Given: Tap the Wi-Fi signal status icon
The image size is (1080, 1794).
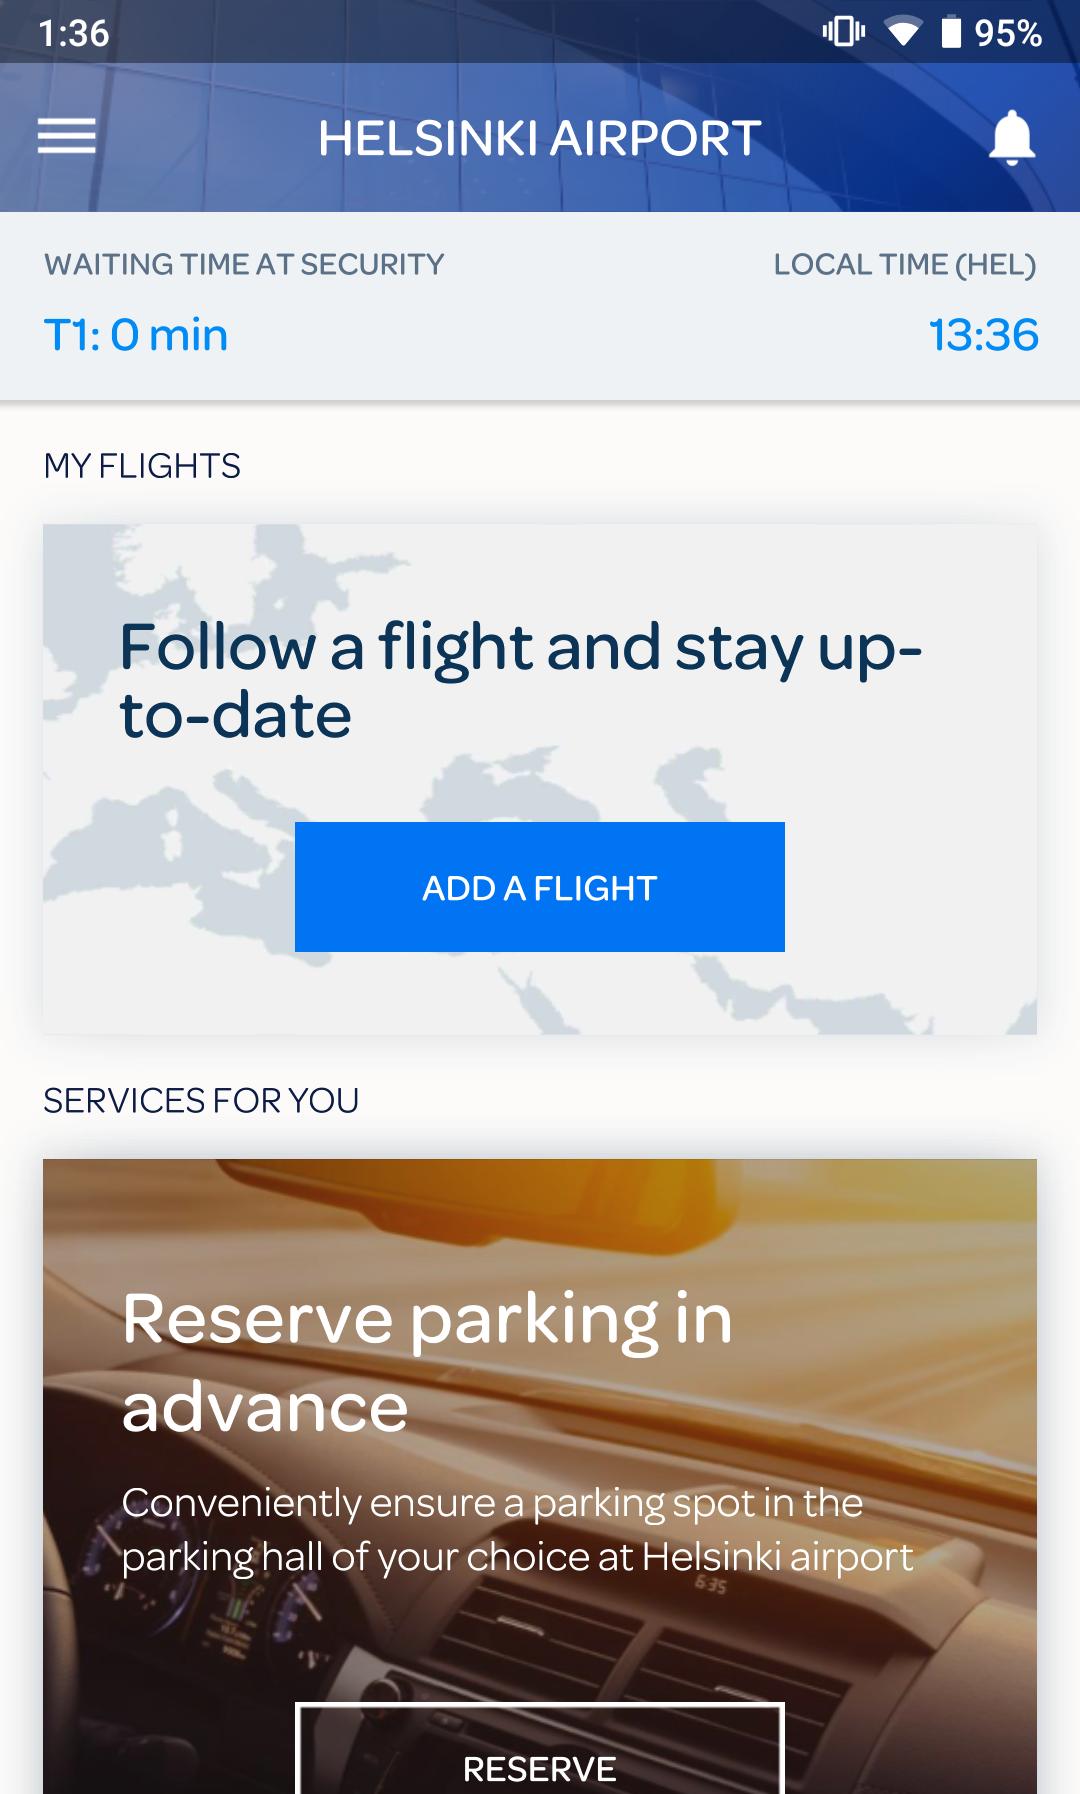Looking at the screenshot, I should (x=902, y=33).
